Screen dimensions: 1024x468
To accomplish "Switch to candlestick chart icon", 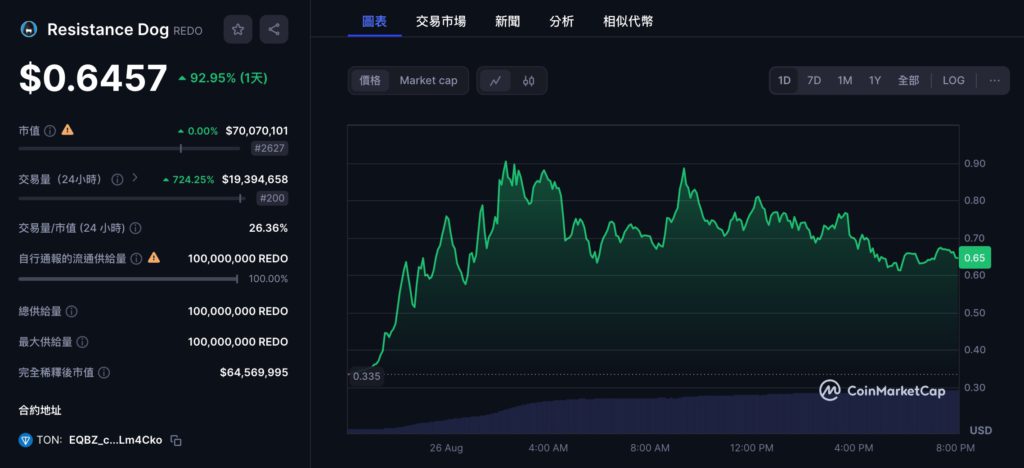I will click(x=528, y=81).
